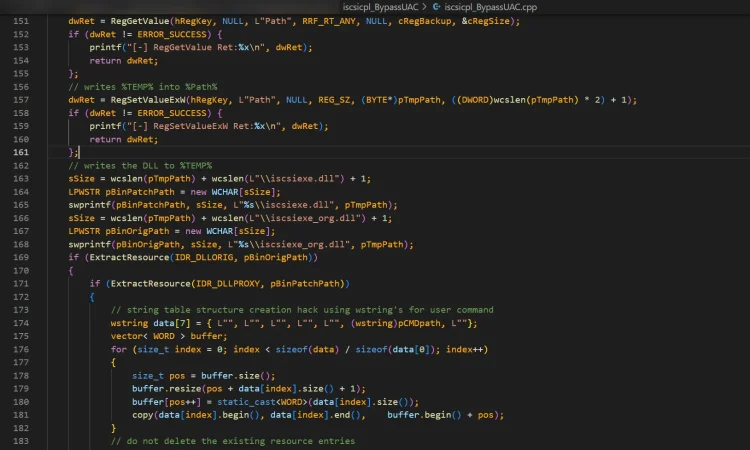The width and height of the screenshot is (750, 450).
Task: Click the "[-] RegGetValue Ret:%x\n" printf string
Action: (196, 47)
